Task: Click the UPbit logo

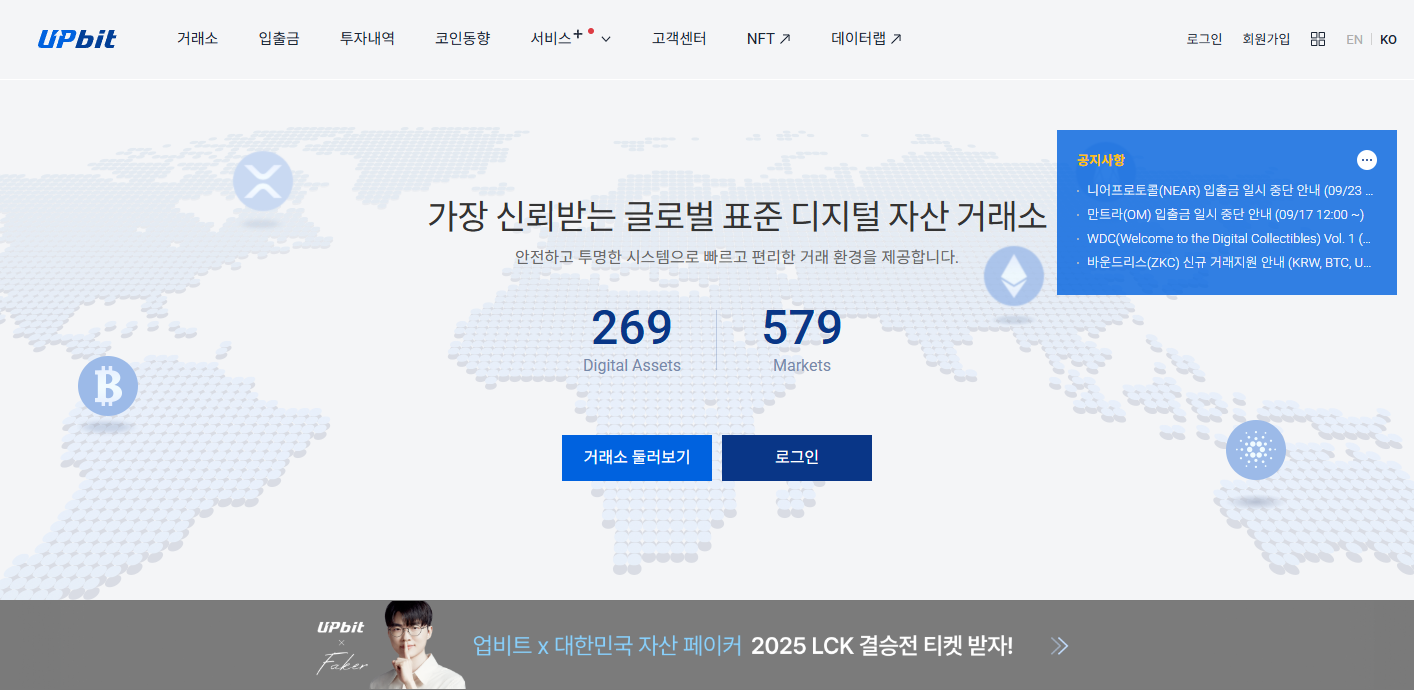Action: click(x=77, y=39)
